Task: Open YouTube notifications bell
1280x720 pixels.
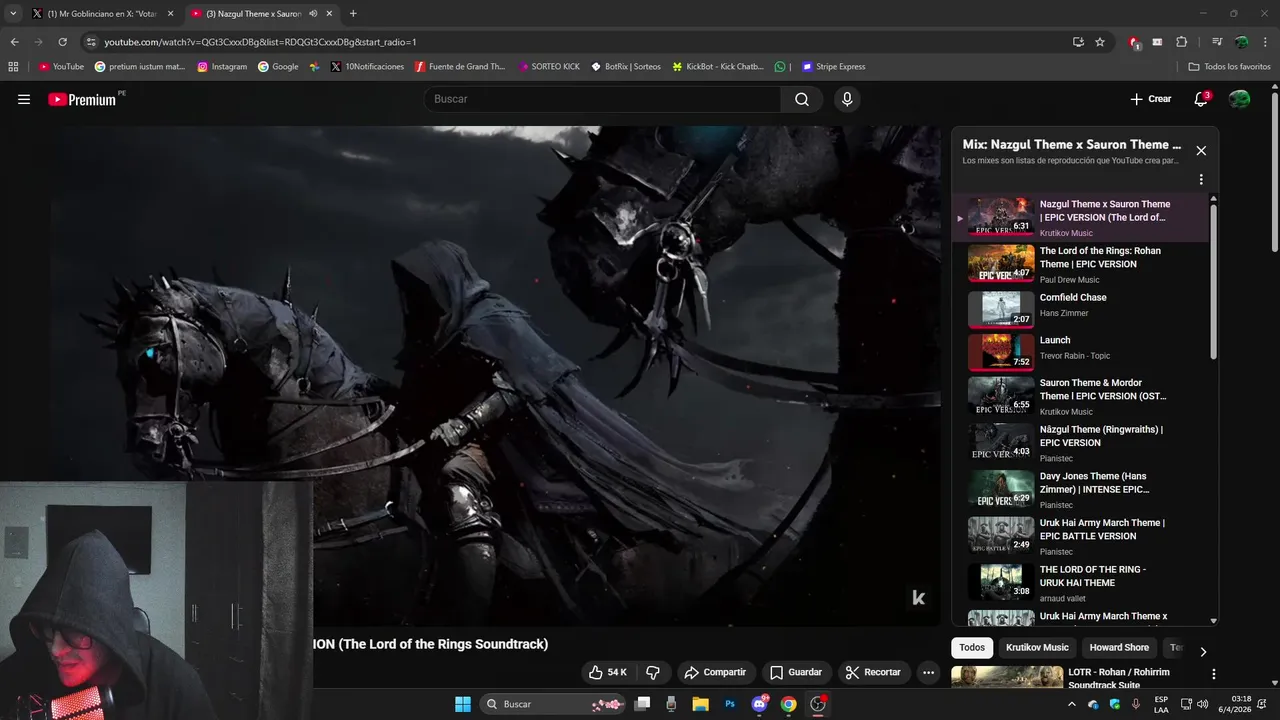Action: 1201,99
